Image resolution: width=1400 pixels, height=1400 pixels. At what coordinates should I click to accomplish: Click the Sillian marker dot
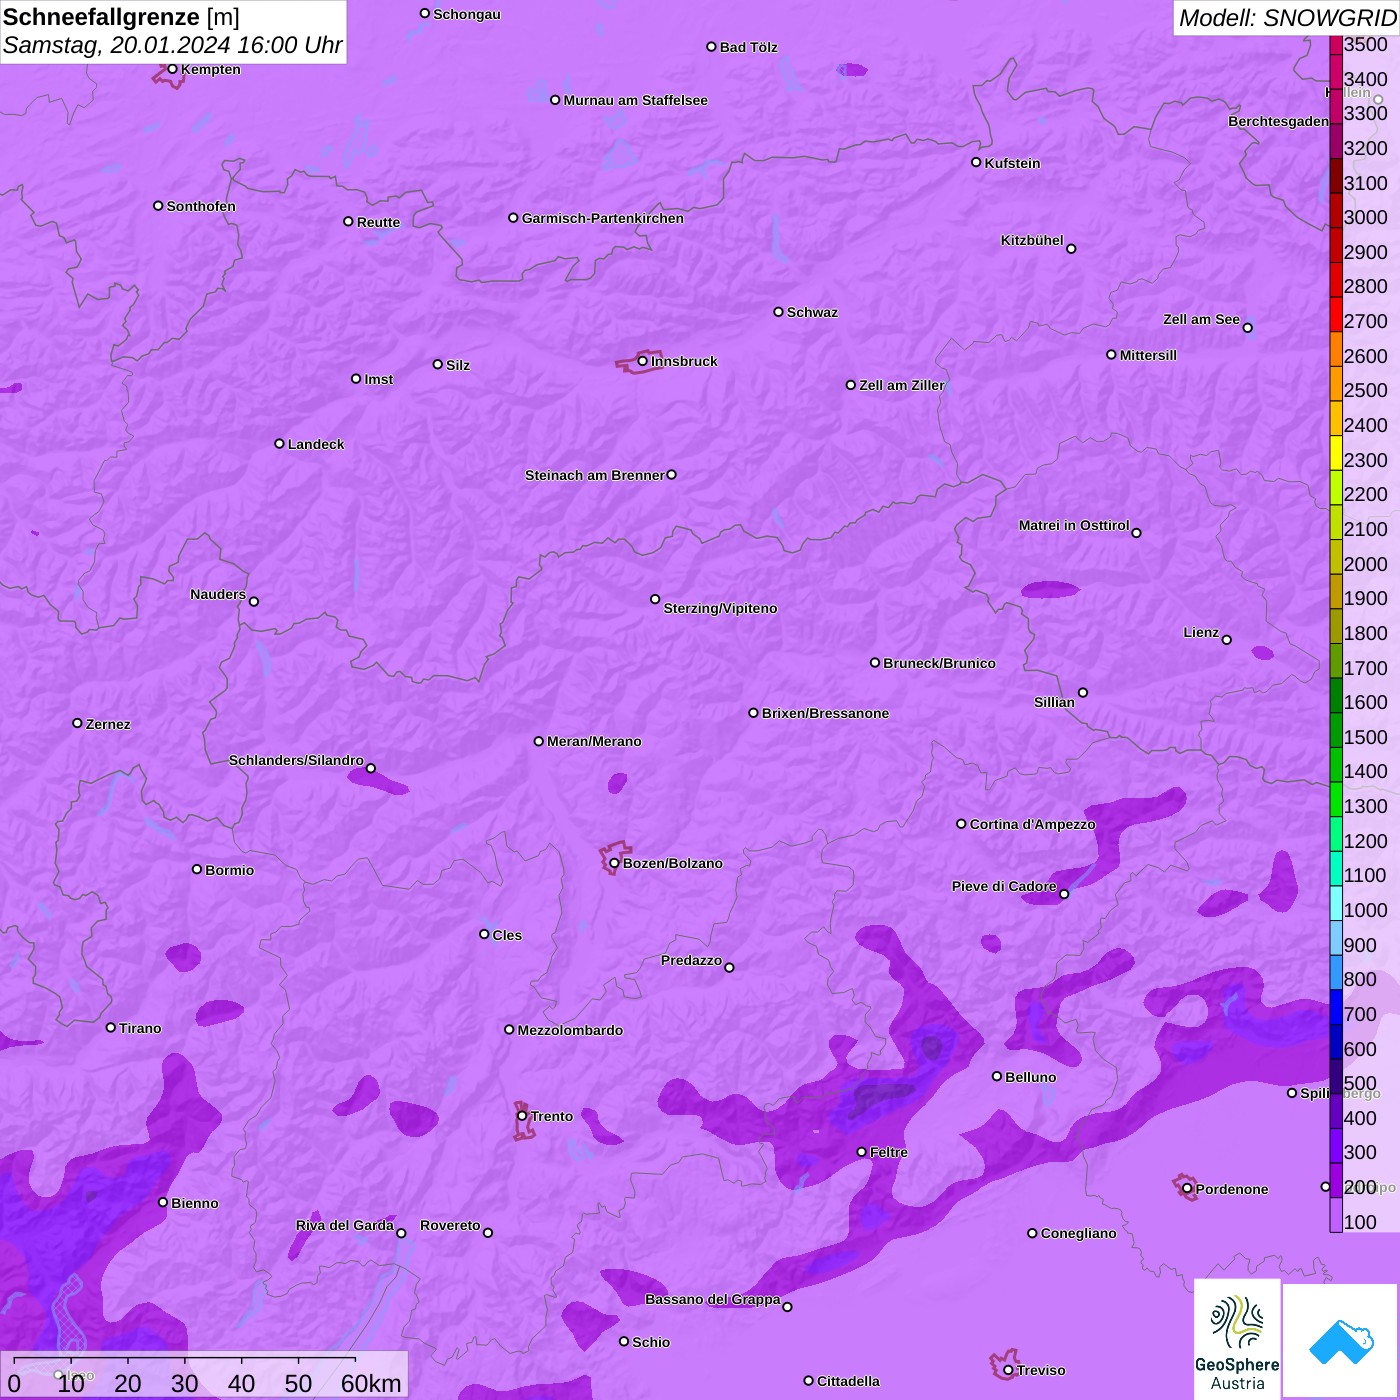[1083, 692]
